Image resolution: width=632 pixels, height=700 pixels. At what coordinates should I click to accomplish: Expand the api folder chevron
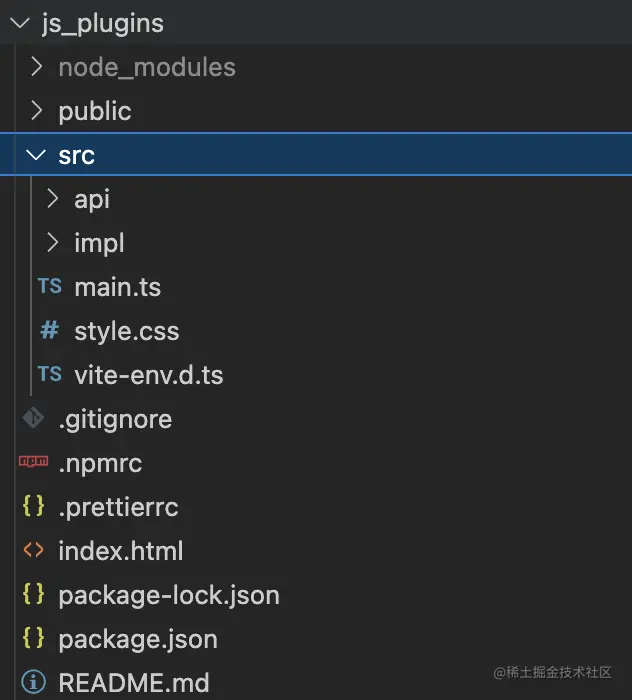pyautogui.click(x=53, y=199)
